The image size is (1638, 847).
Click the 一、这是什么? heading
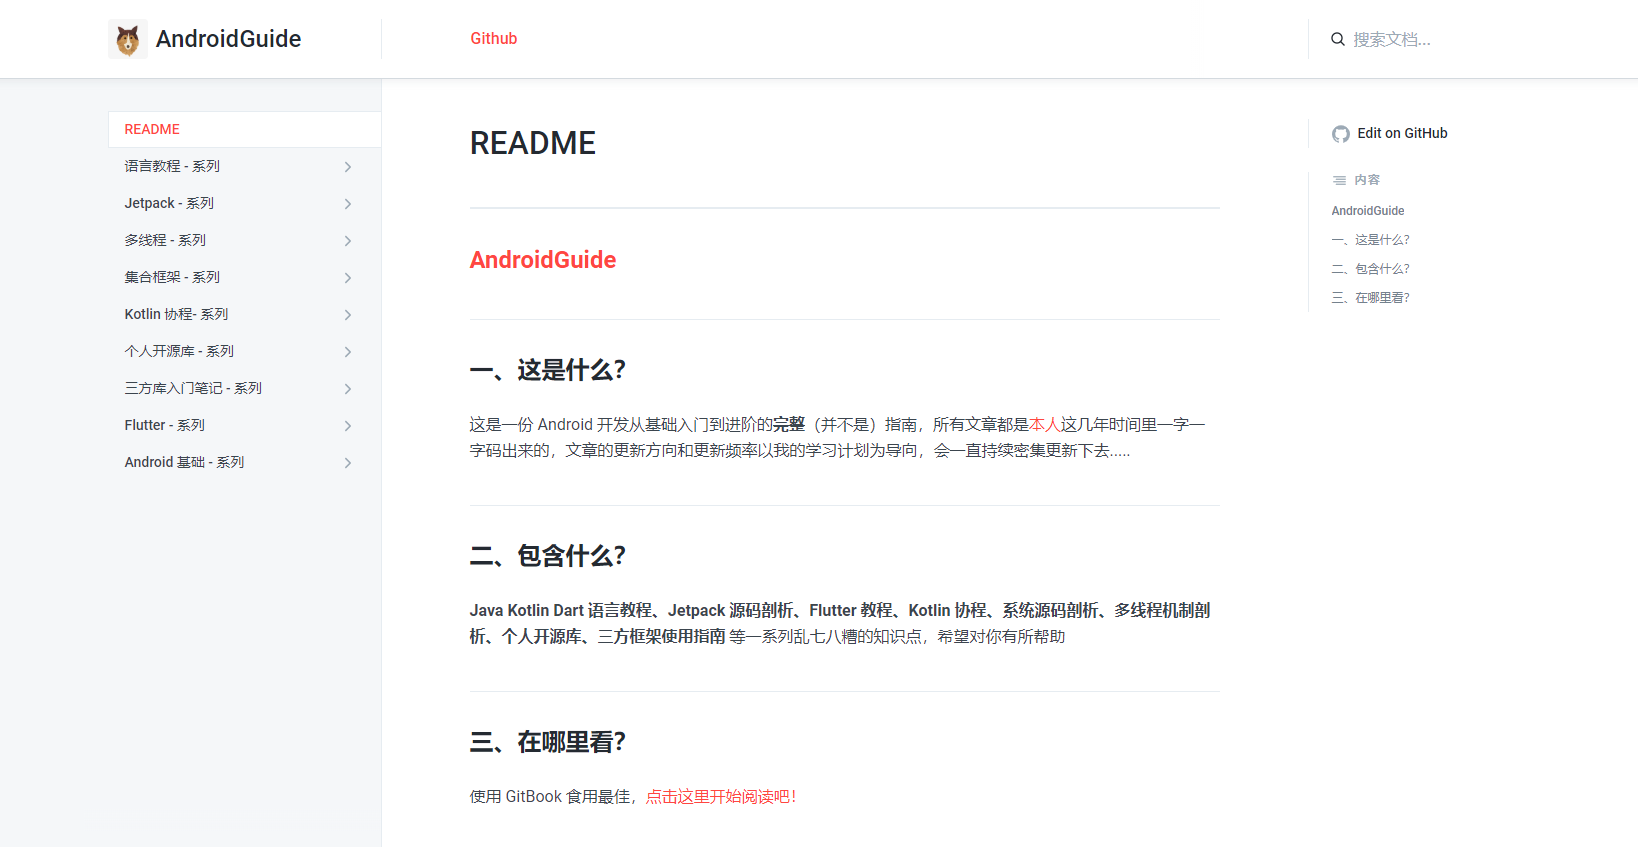point(548,370)
